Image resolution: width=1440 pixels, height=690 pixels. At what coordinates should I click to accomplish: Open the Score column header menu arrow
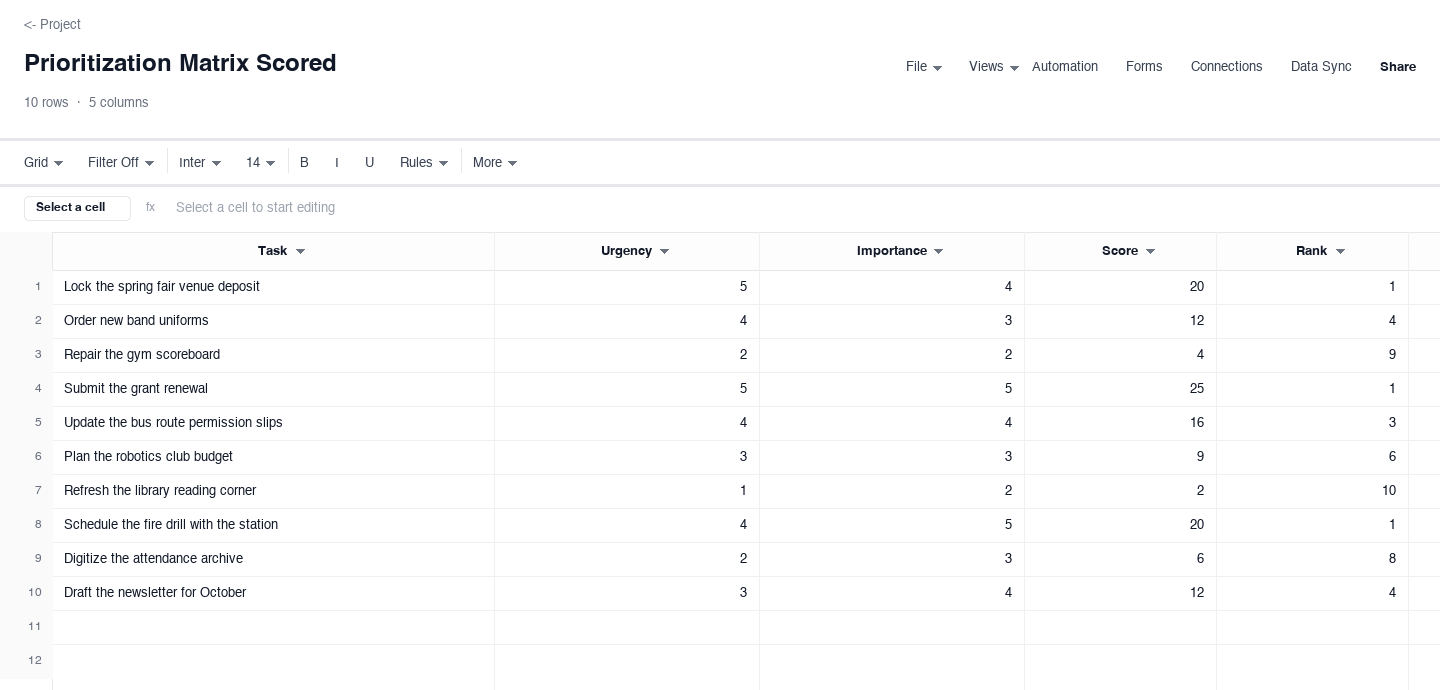coord(1150,252)
